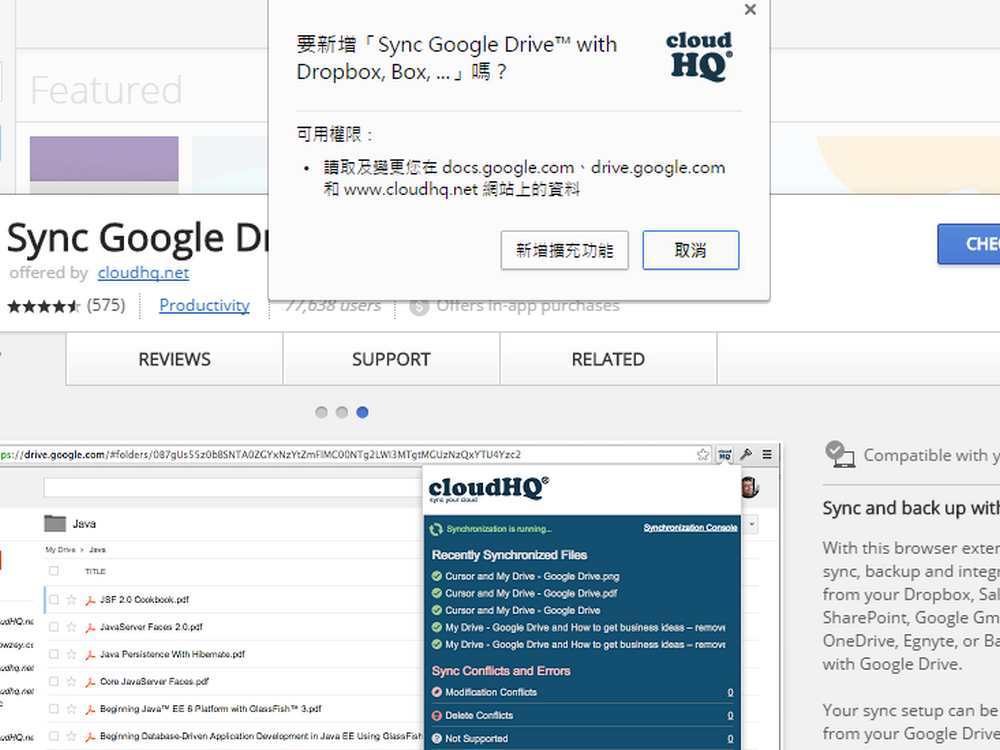
Task: Select the wrench icon in the toolbar
Action: pyautogui.click(x=745, y=453)
